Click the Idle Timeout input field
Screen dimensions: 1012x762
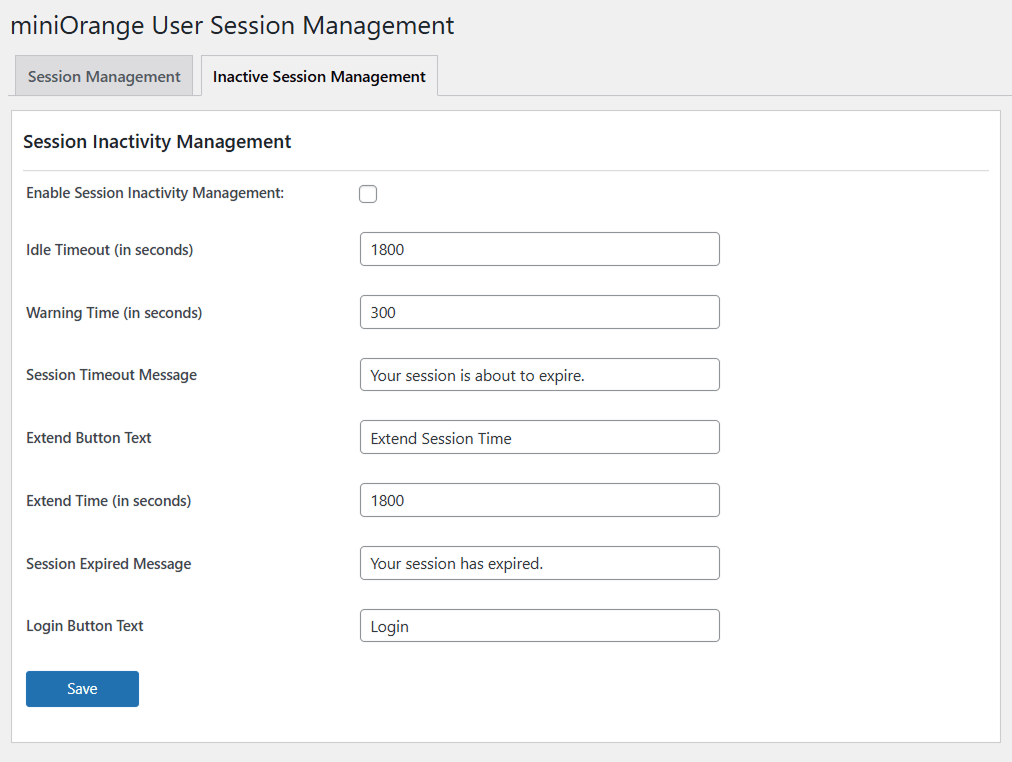tap(540, 249)
